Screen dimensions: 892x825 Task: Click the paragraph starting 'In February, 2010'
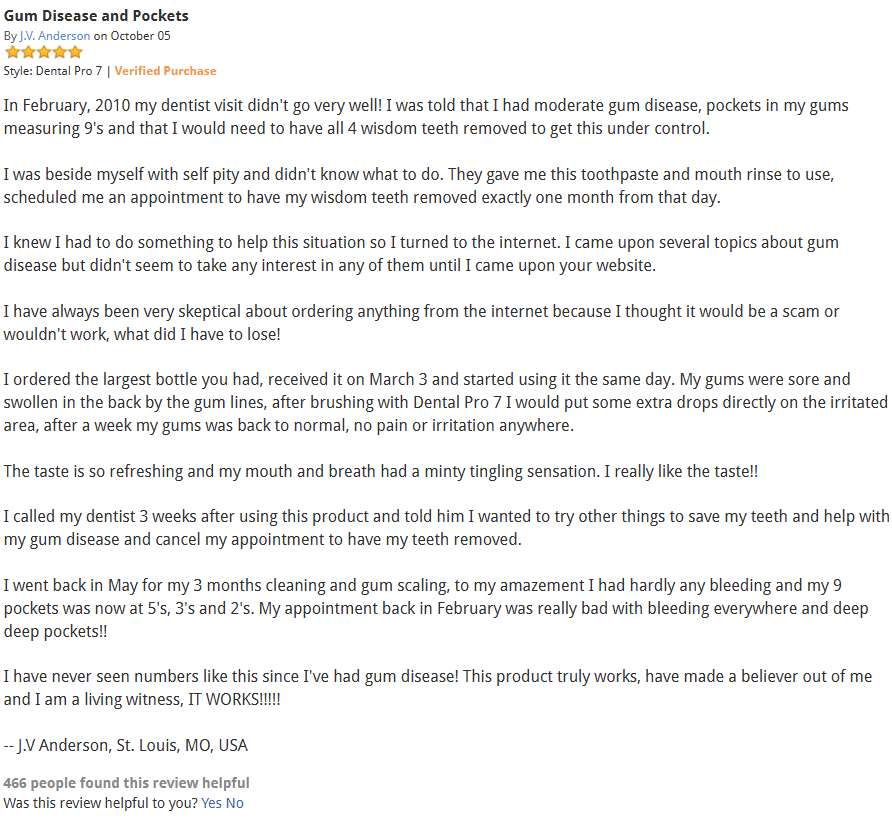(x=426, y=117)
